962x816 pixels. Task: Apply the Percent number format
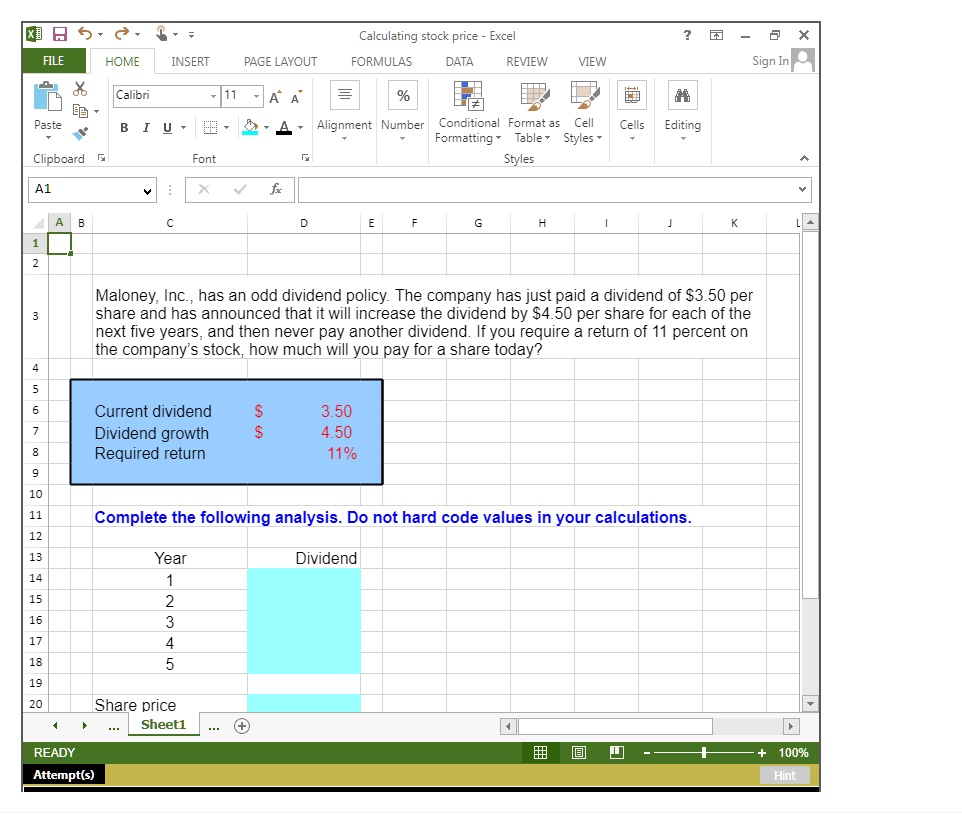tap(402, 95)
